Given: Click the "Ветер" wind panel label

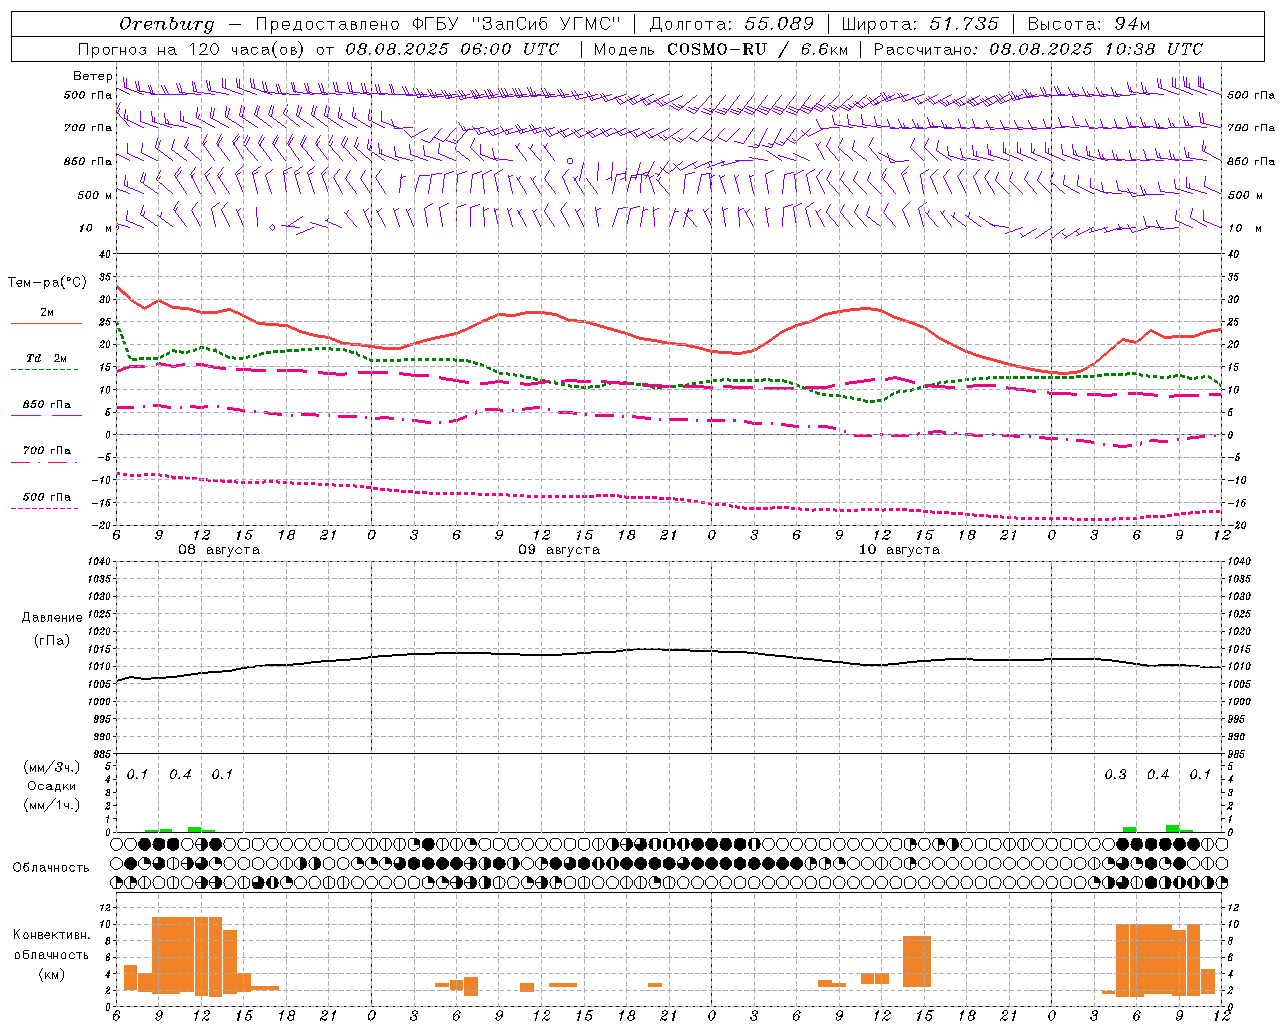Looking at the screenshot, I should coord(92,76).
